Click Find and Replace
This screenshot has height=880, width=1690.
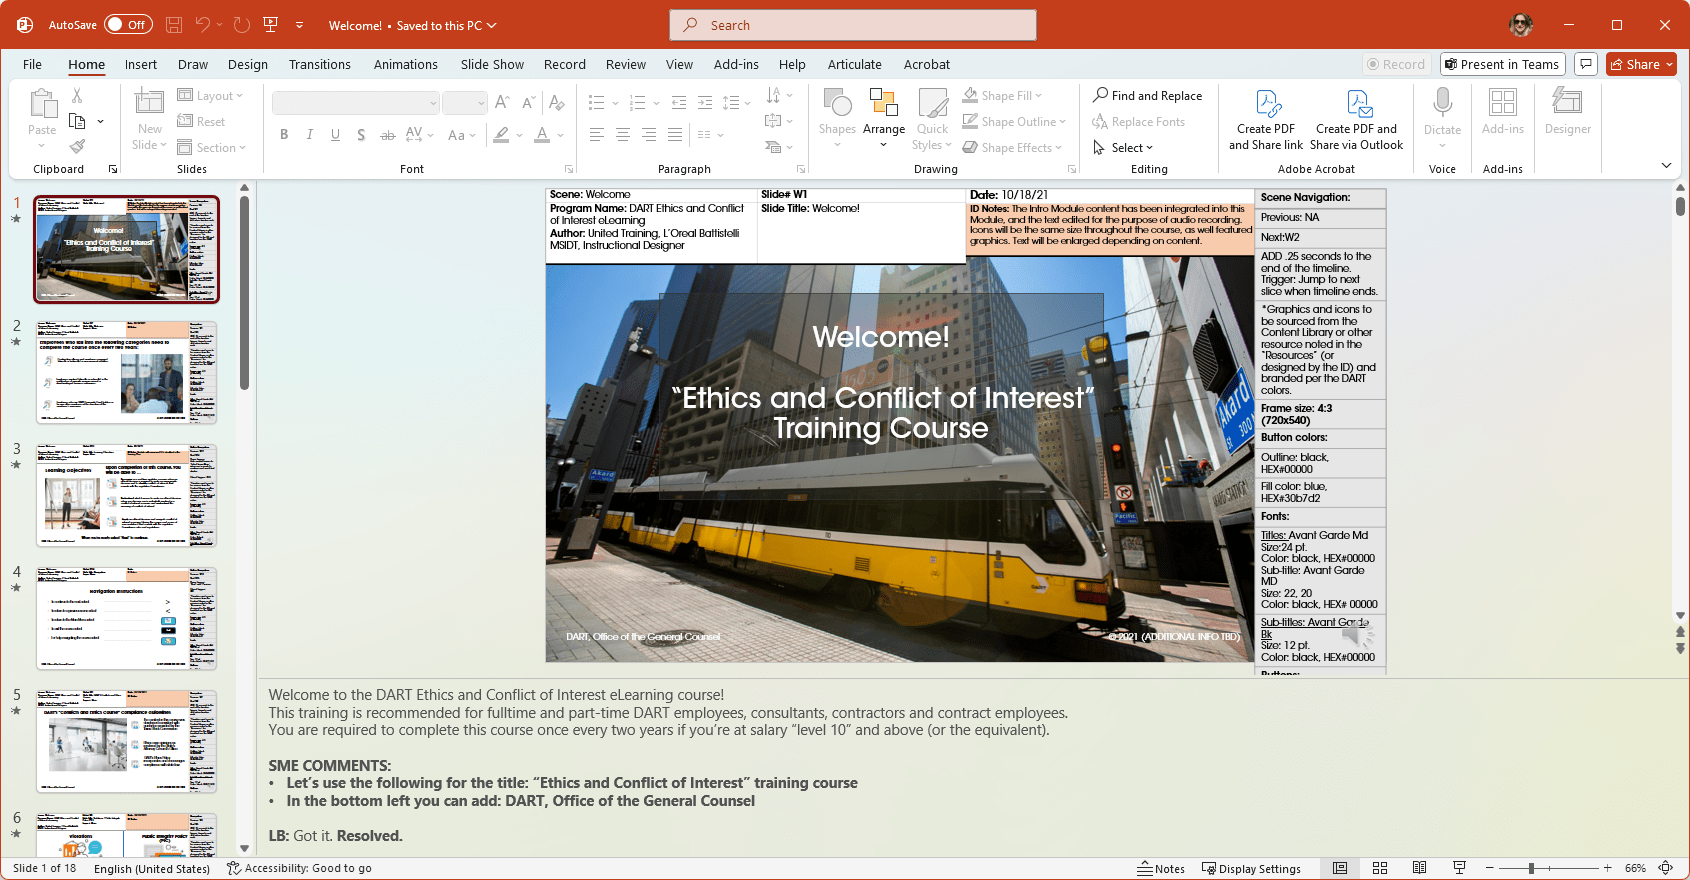click(x=1147, y=96)
